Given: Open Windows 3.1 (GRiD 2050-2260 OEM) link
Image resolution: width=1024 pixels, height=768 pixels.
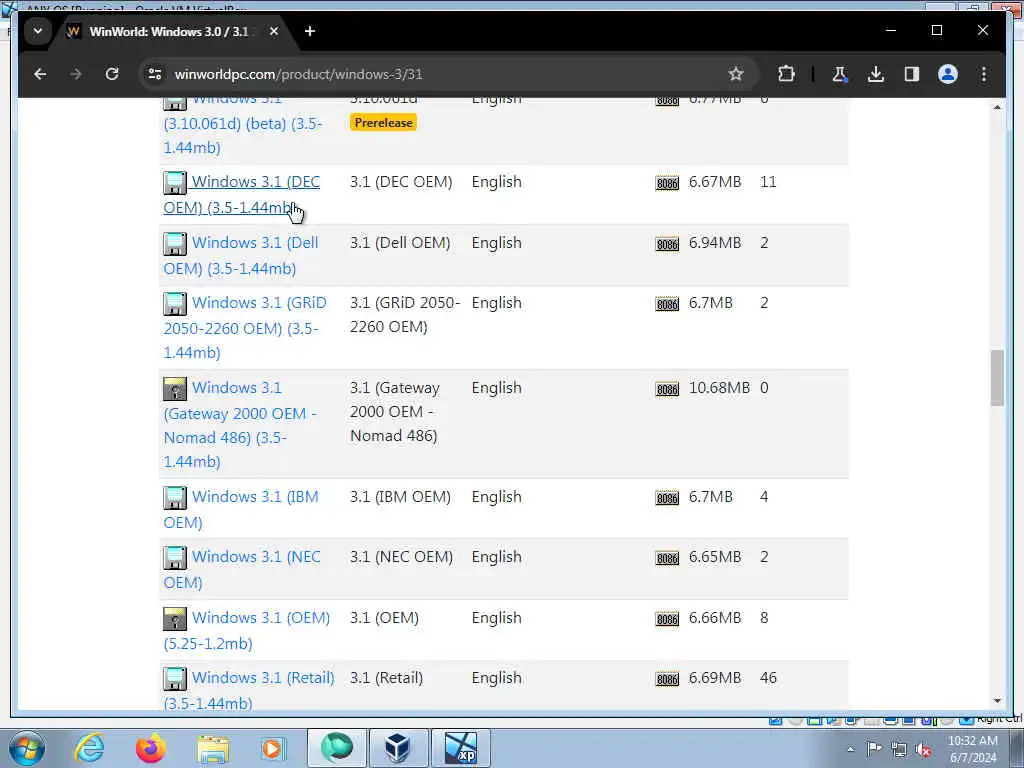Looking at the screenshot, I should click(245, 327).
